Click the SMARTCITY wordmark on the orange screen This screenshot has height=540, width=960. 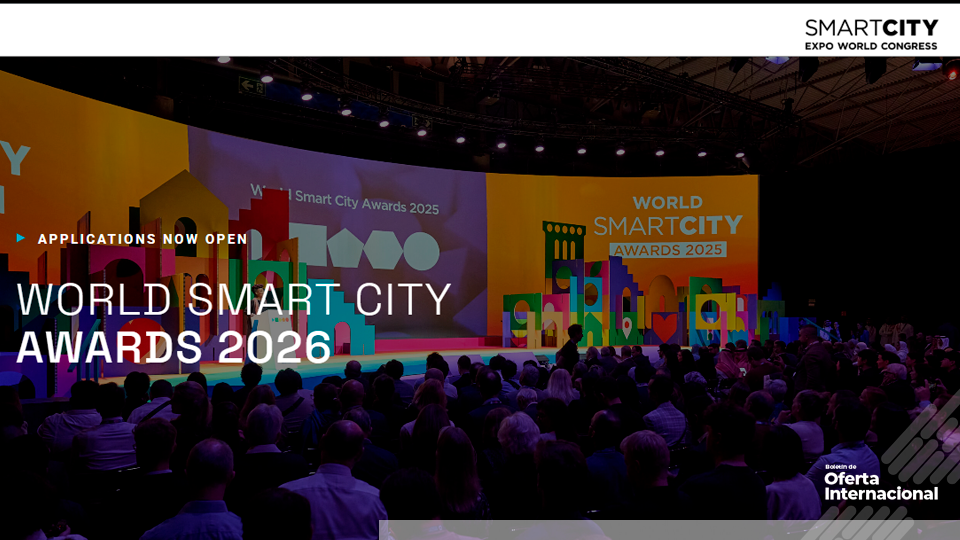coord(667,226)
